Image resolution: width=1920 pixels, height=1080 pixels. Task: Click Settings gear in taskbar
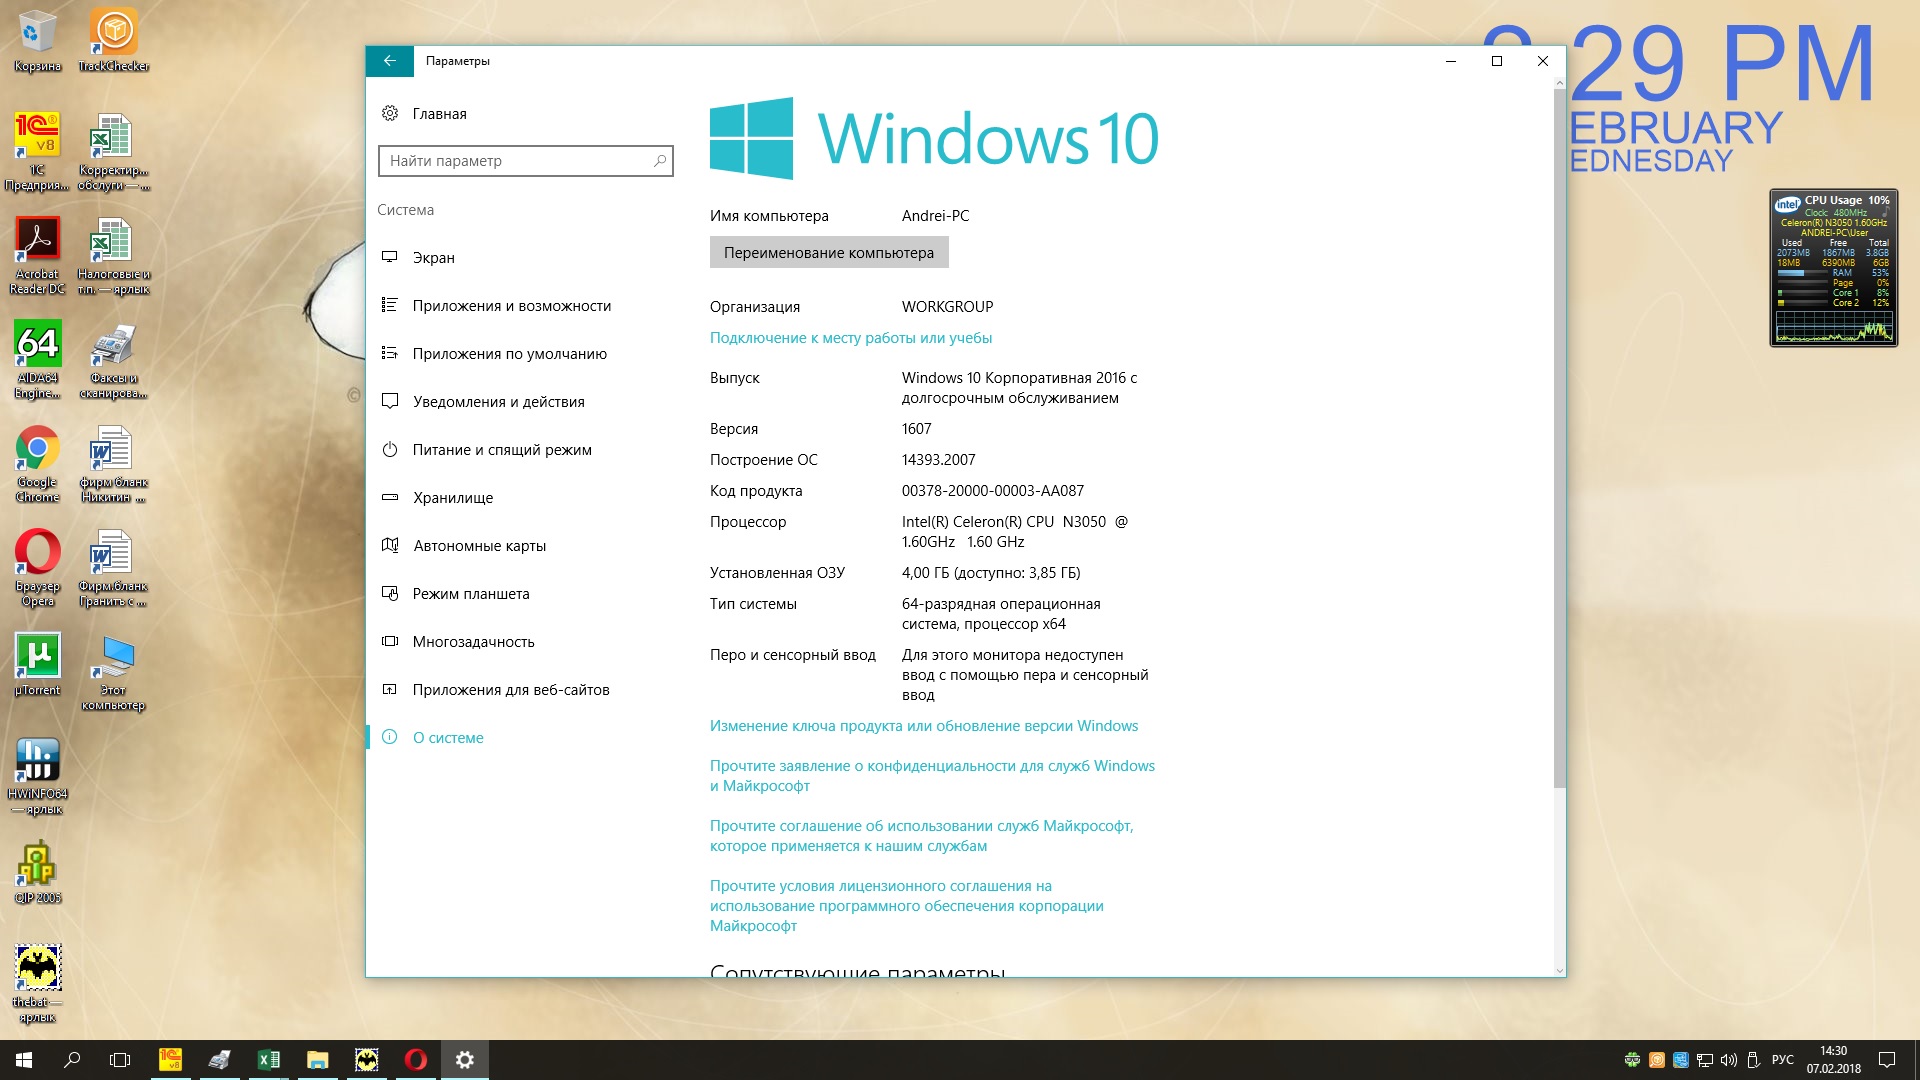click(x=465, y=1060)
